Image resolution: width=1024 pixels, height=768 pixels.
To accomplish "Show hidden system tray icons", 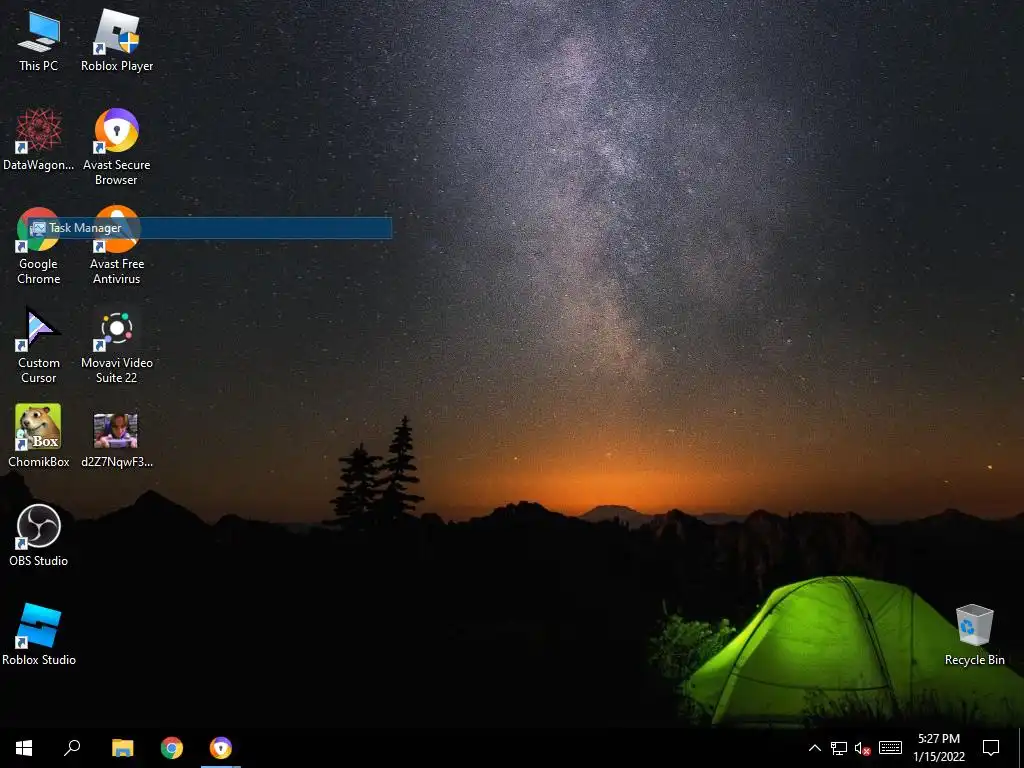I will 815,748.
